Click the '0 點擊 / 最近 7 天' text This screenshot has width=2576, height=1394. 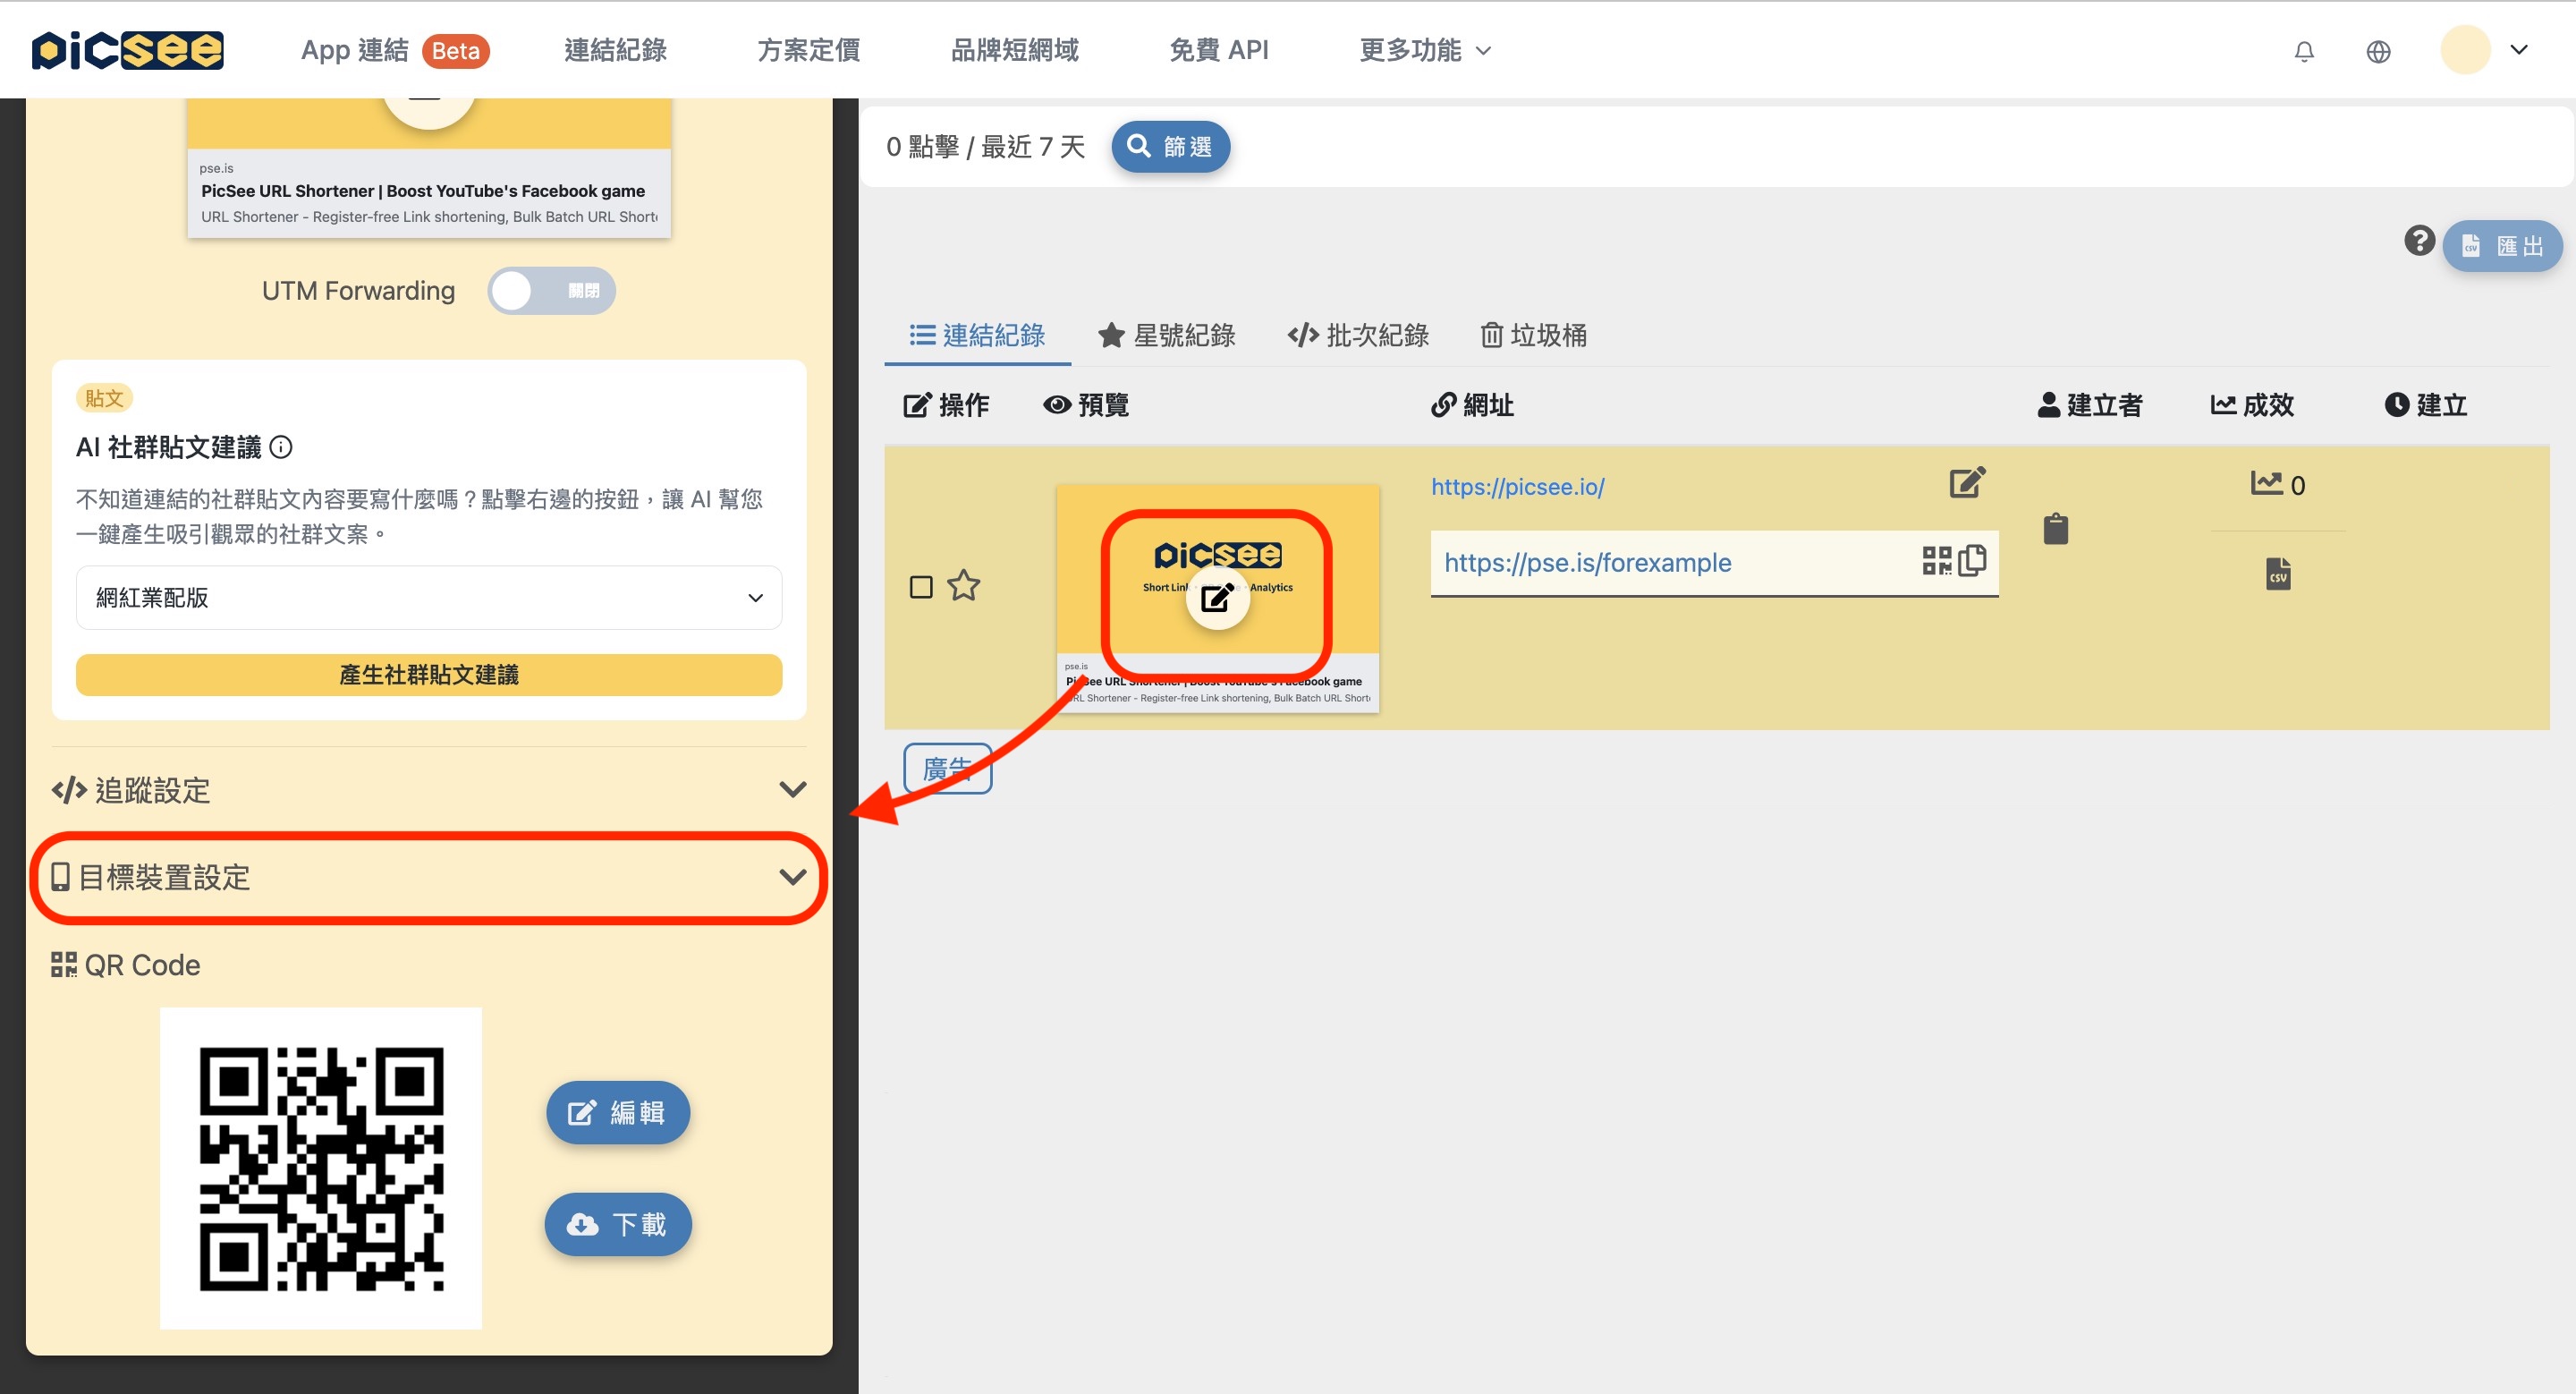point(985,147)
